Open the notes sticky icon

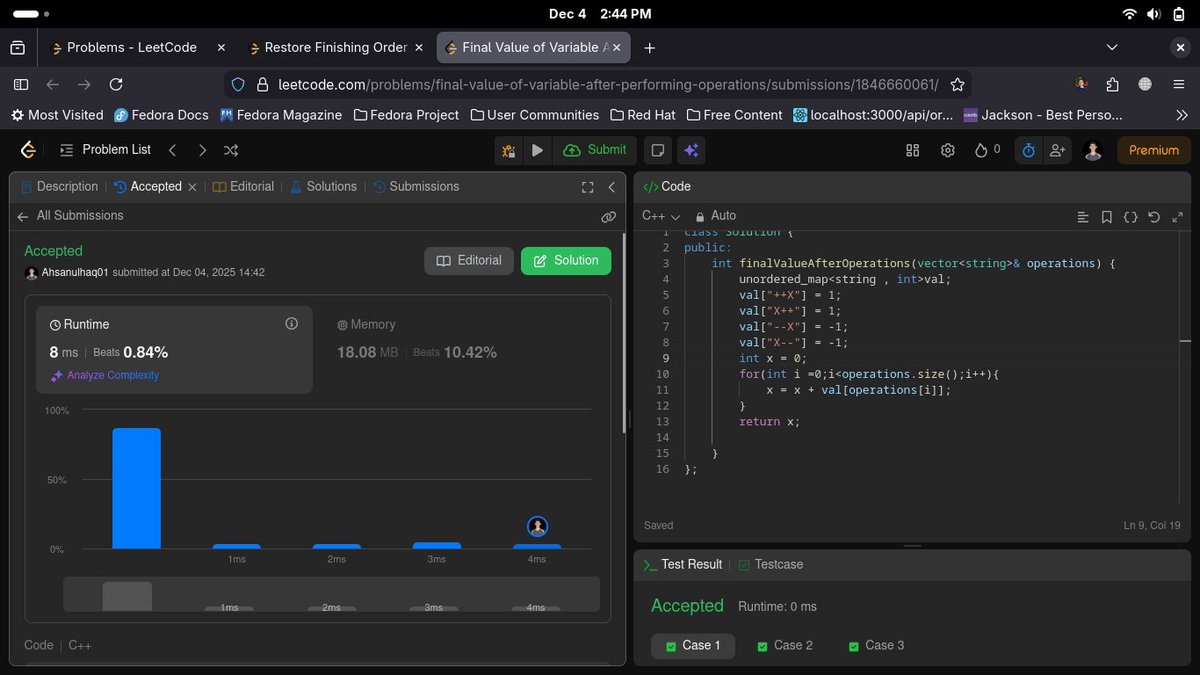[658, 150]
